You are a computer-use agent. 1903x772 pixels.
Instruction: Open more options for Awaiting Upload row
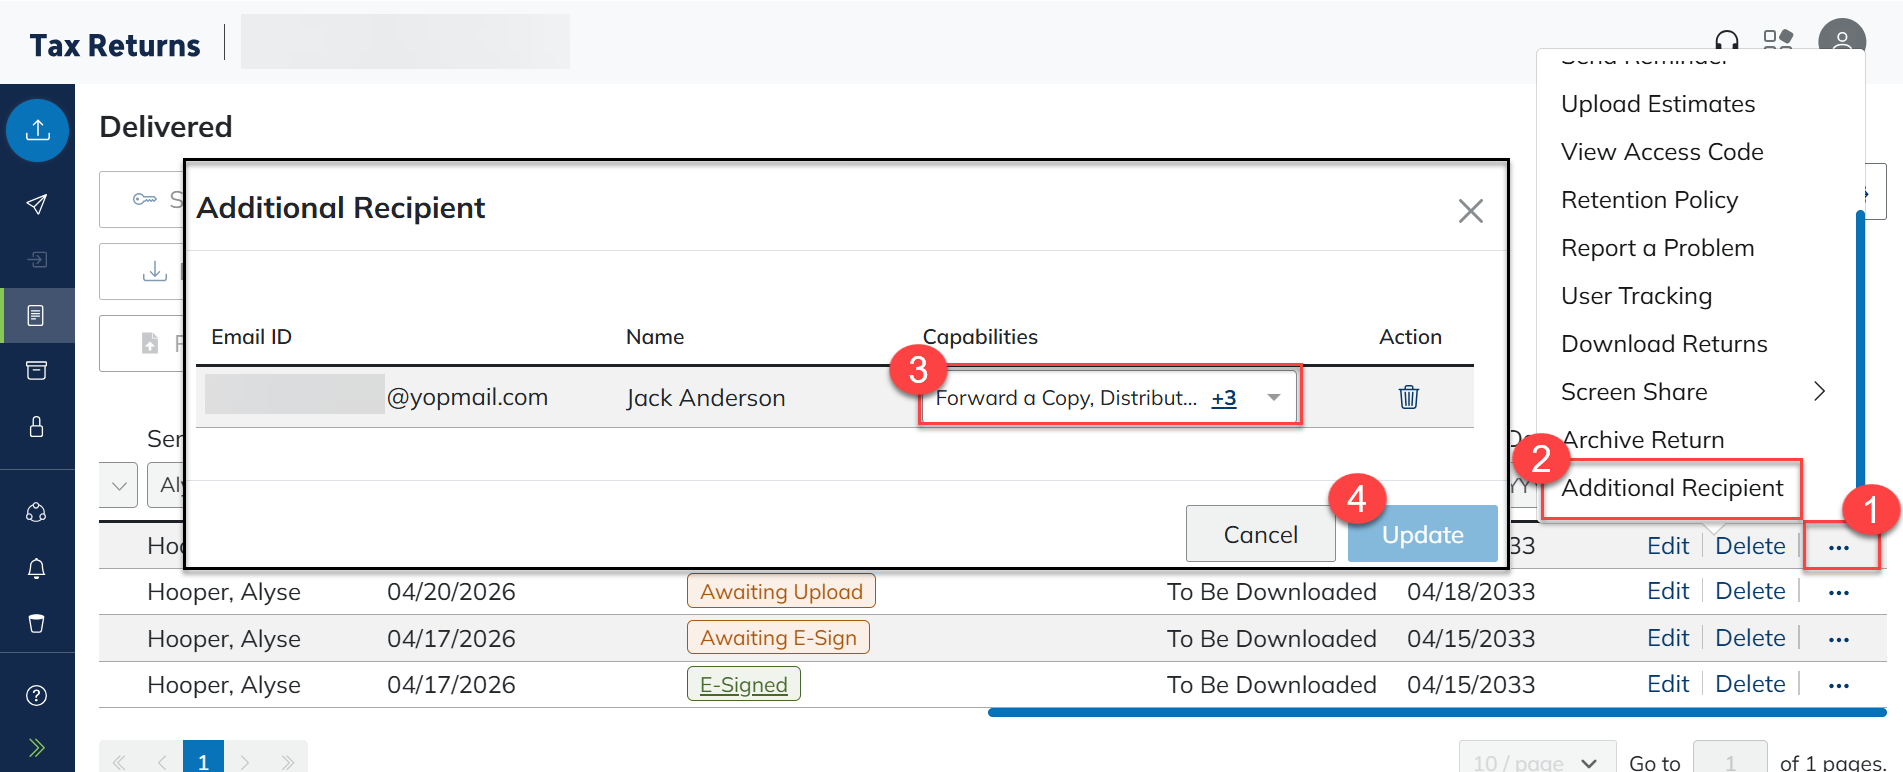pos(1838,592)
